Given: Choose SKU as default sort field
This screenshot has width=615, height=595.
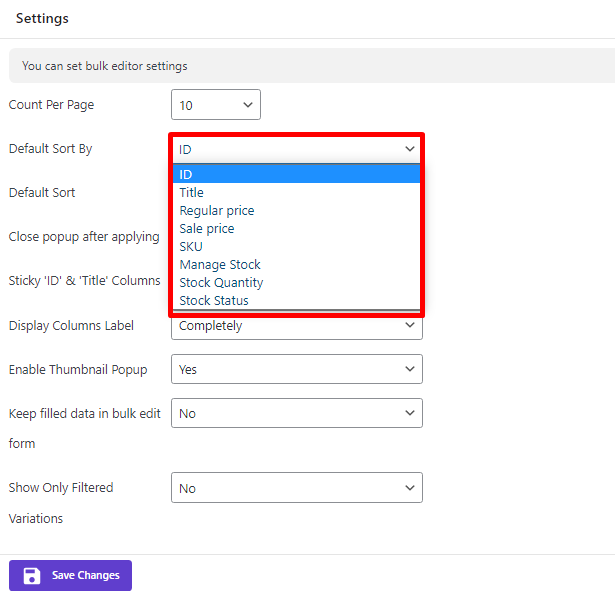Looking at the screenshot, I should tap(297, 246).
